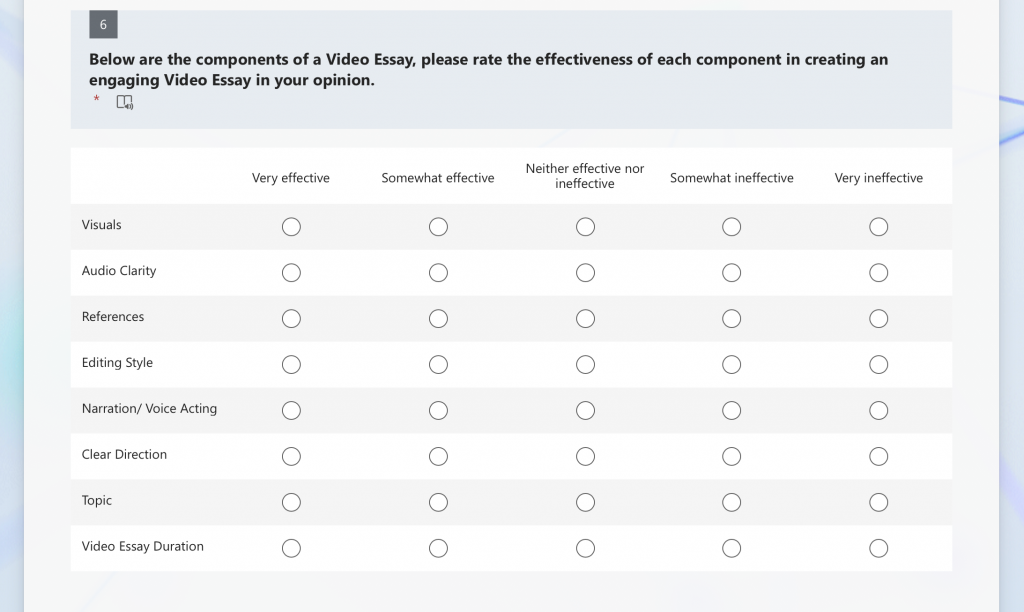Select Somewhat effective for Audio Clarity
This screenshot has height=612, width=1024.
(x=438, y=272)
